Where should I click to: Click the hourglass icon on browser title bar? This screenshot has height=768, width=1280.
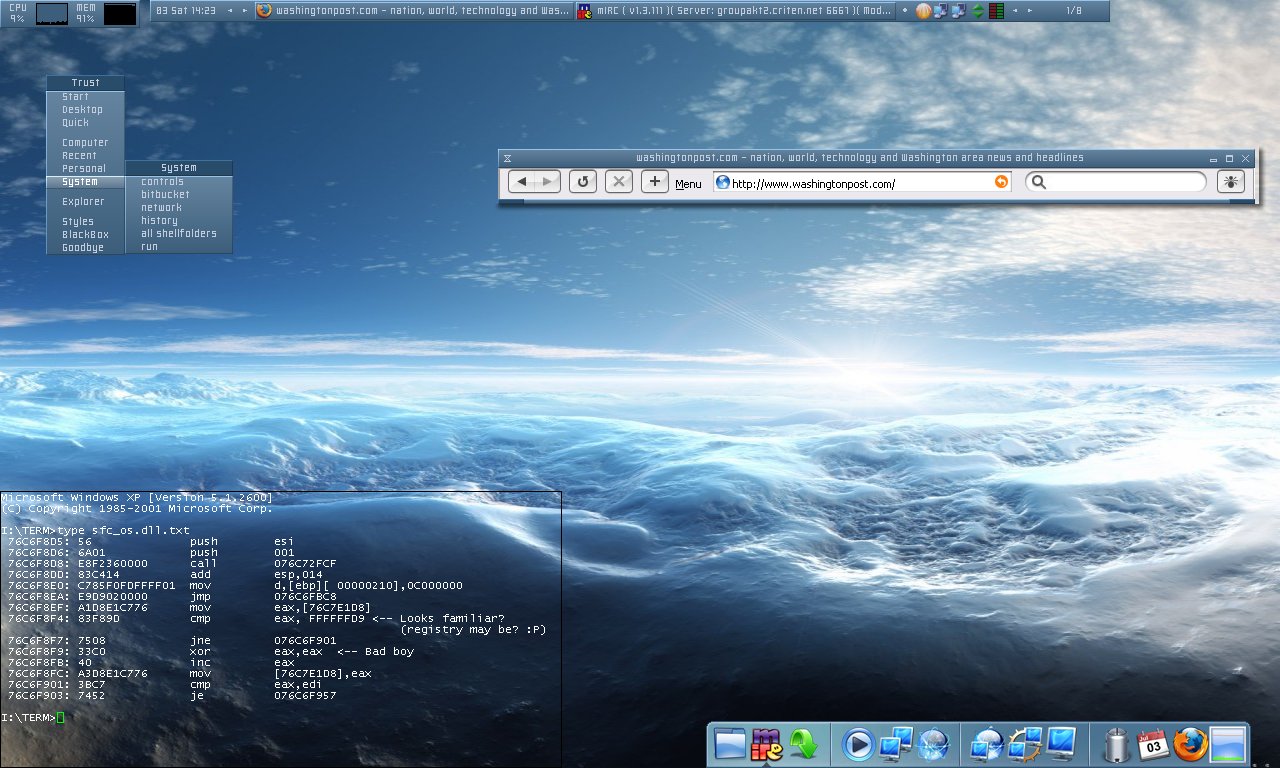(x=507, y=158)
